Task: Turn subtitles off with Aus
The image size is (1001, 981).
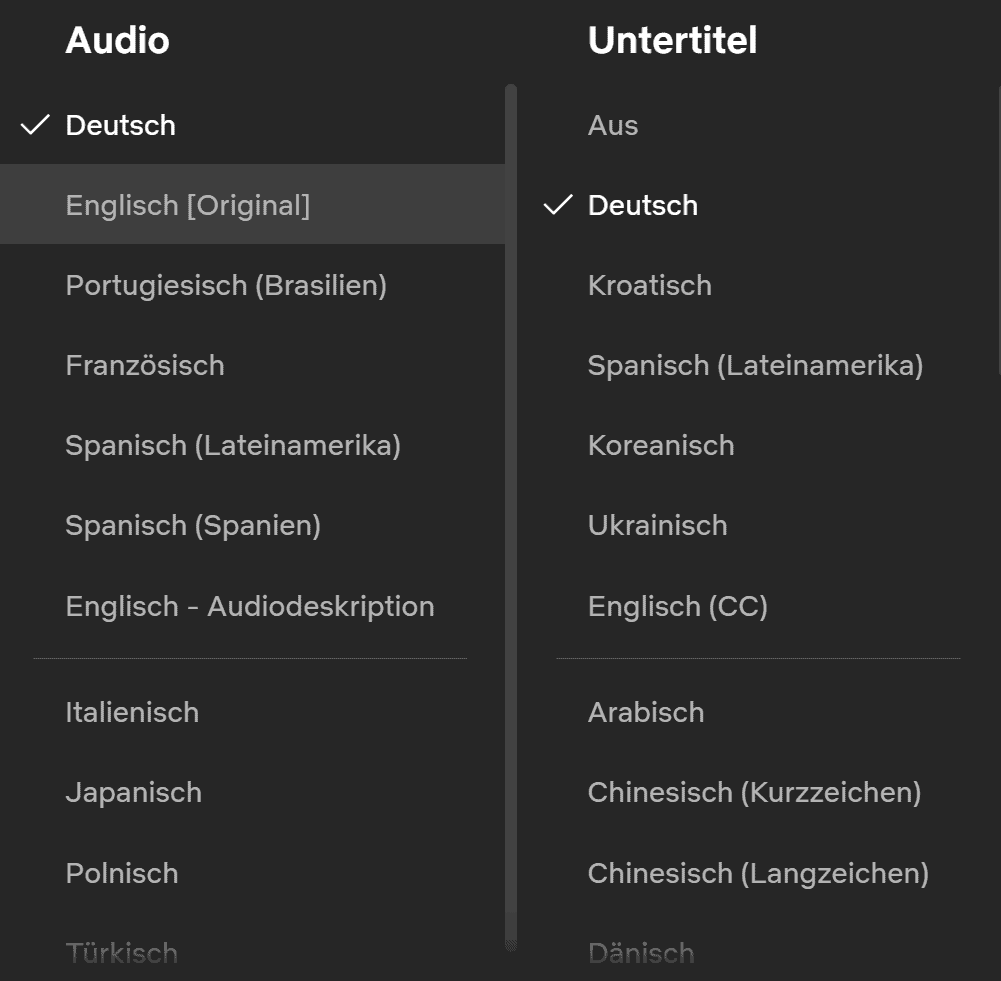Action: 613,125
